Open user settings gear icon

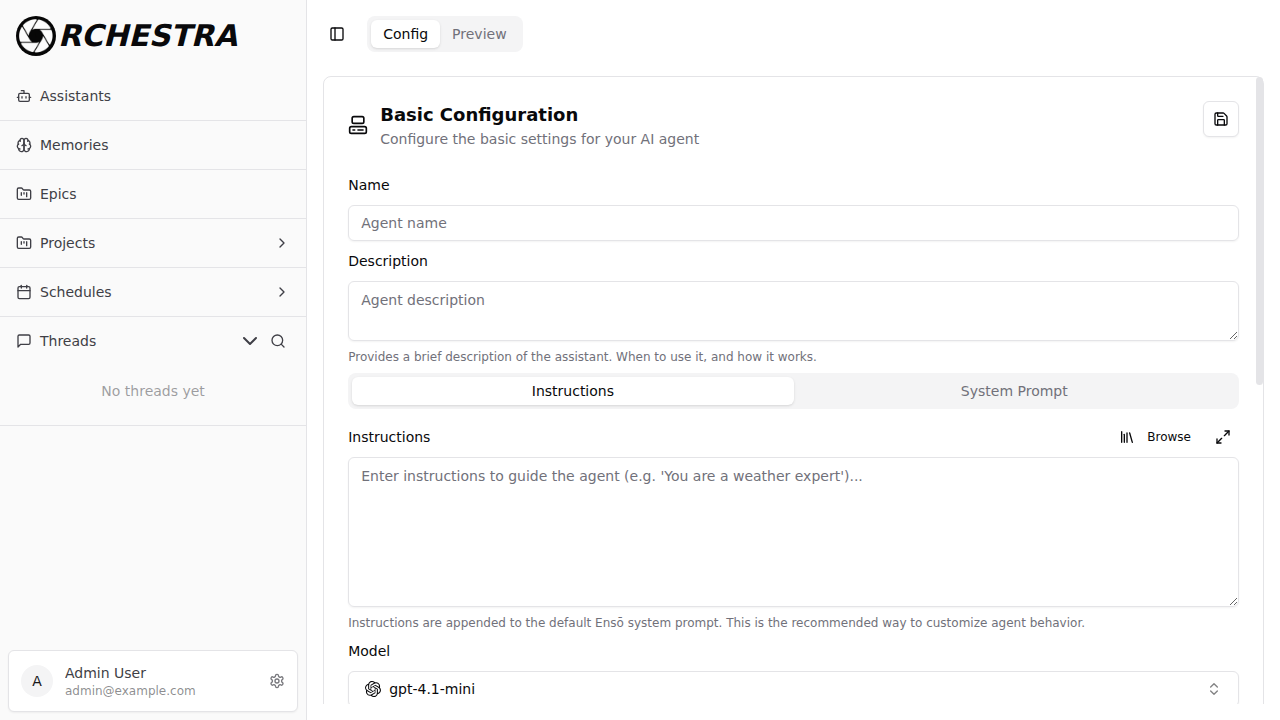277,681
